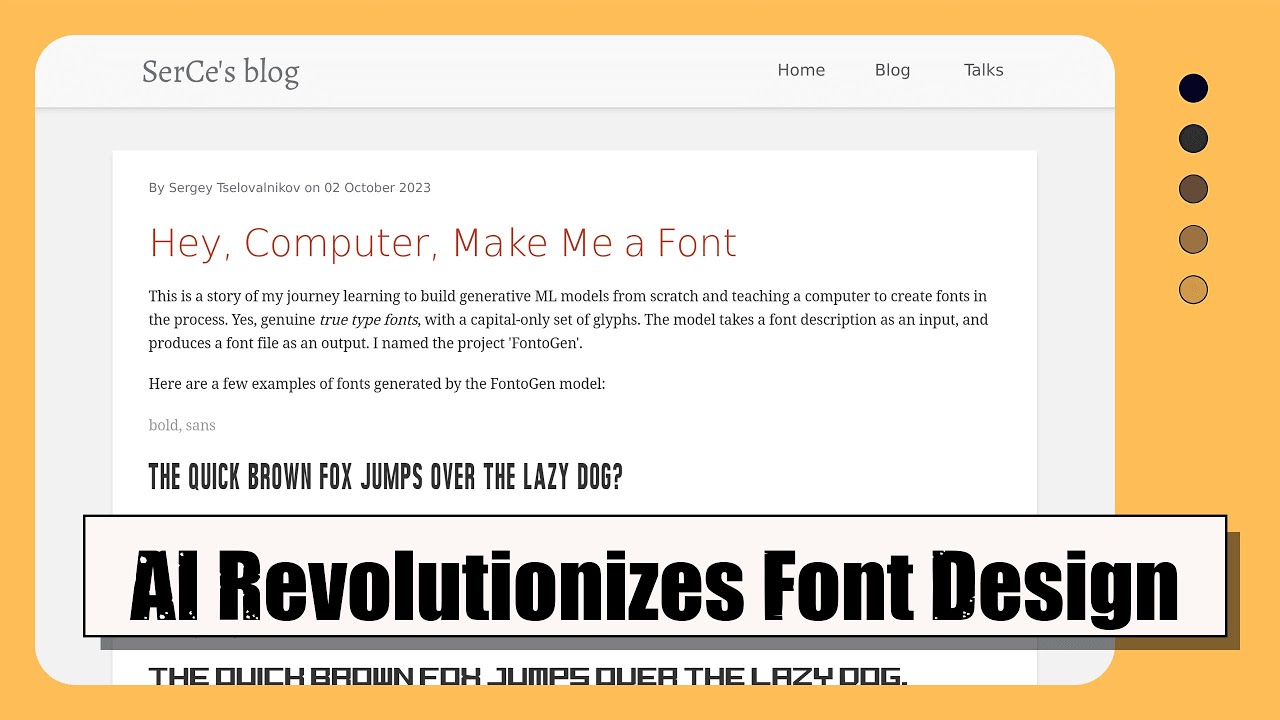The height and width of the screenshot is (720, 1280).
Task: Click the medium brown color dot
Action: 1193,239
